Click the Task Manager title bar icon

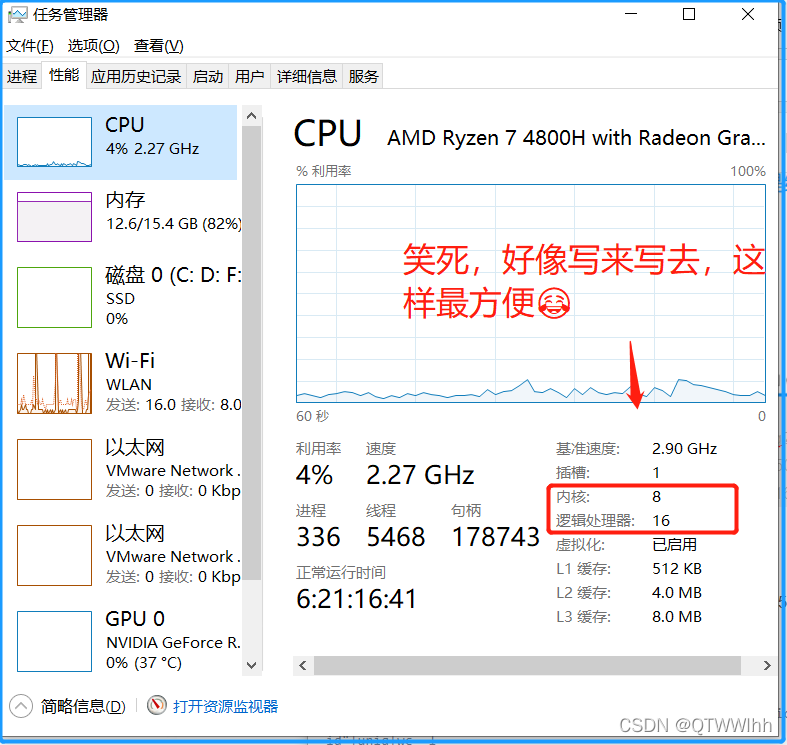point(18,15)
